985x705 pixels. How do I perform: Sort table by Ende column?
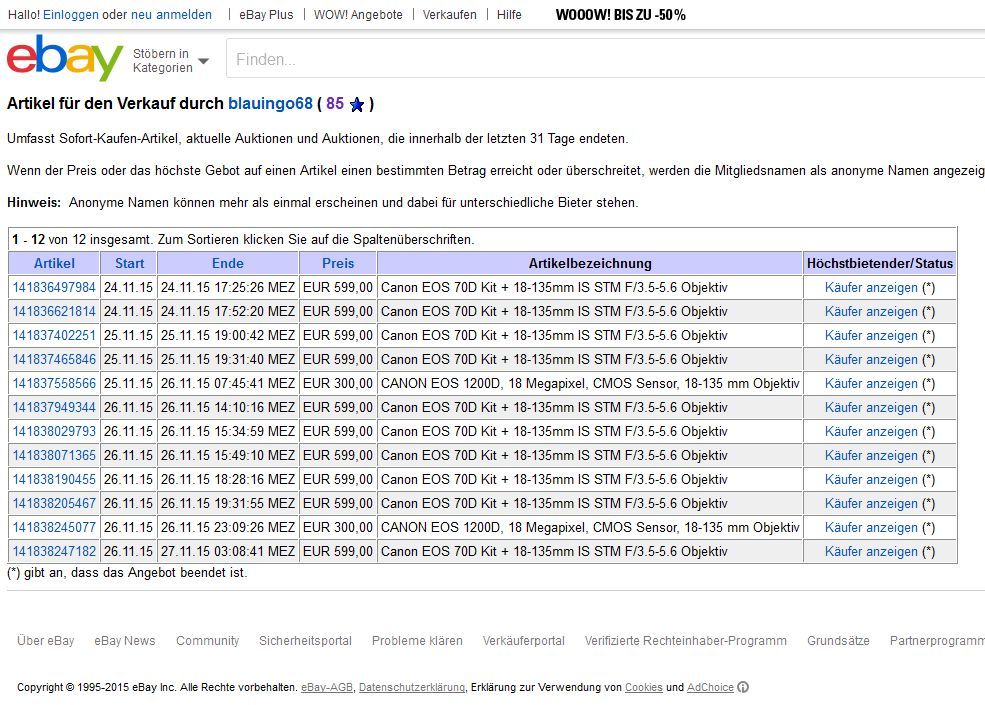(227, 263)
